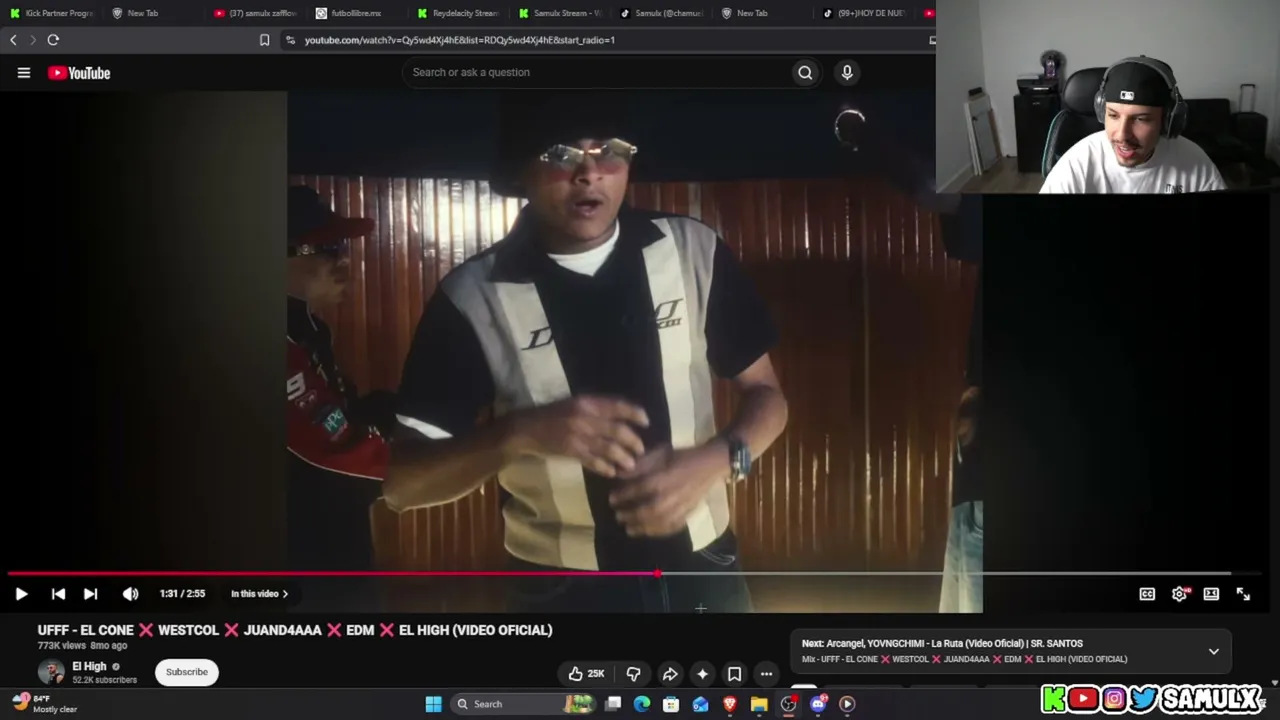Viewport: 1280px width, 720px height.
Task: Switch to the futbollibre.mx tab
Action: tap(356, 13)
